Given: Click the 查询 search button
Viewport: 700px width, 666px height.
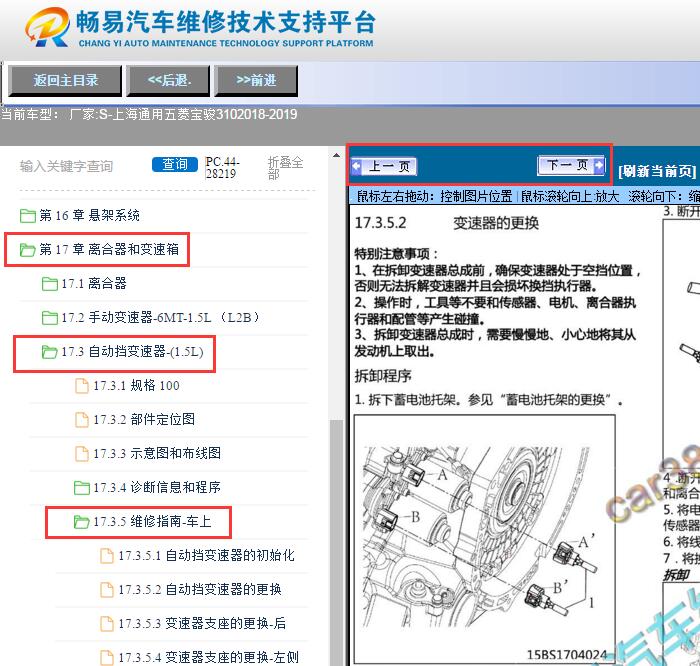Looking at the screenshot, I should [x=175, y=165].
